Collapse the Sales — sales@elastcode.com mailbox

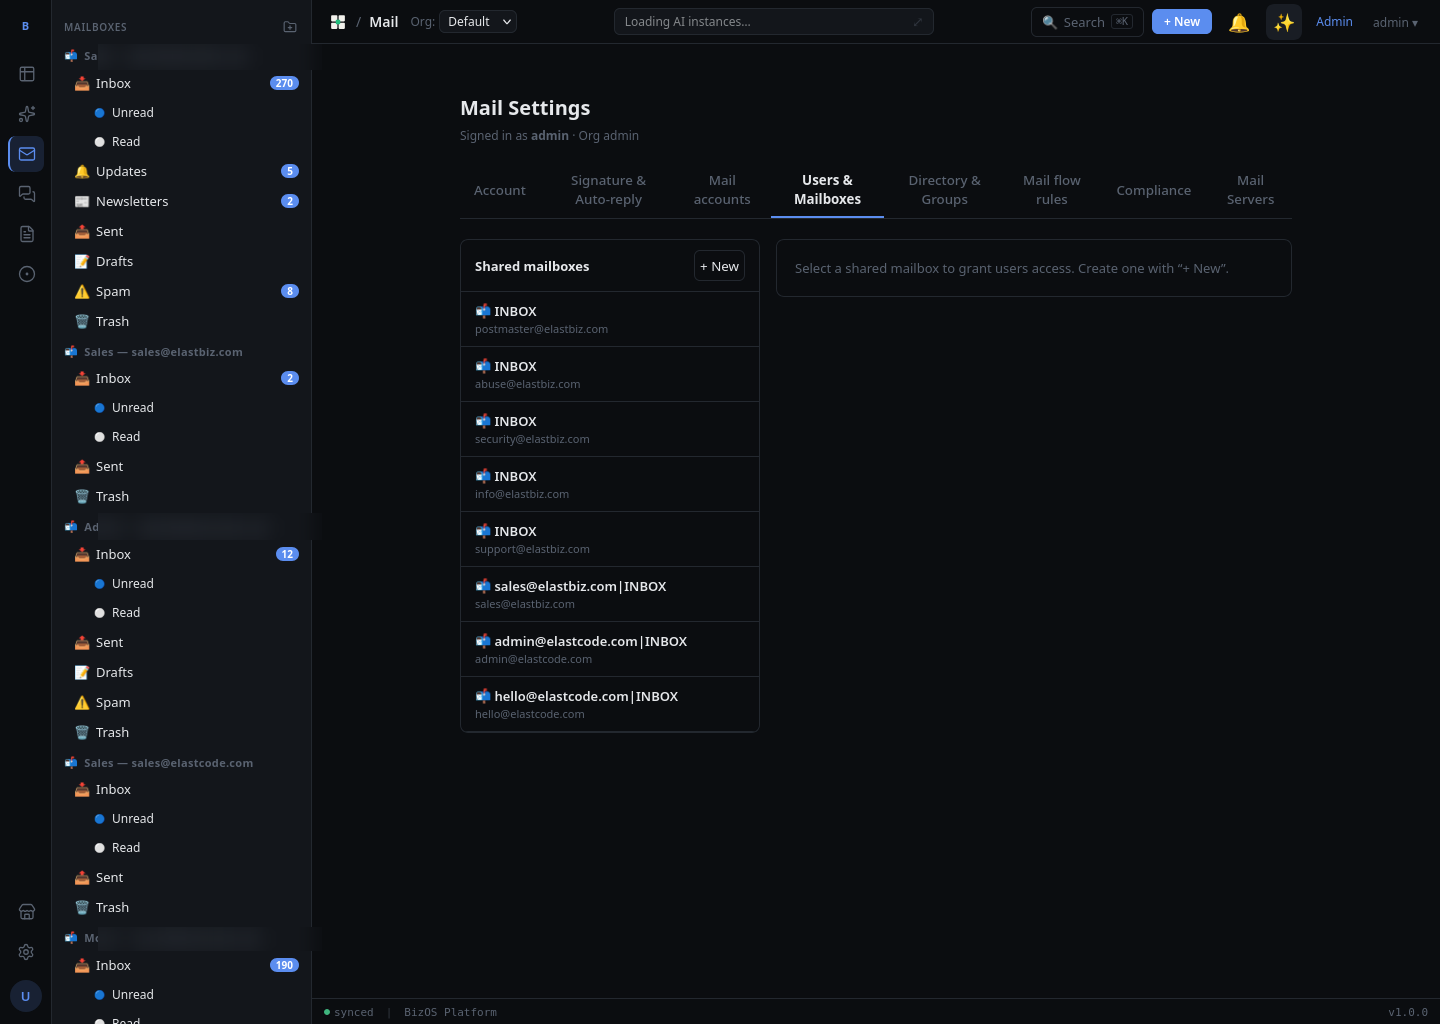(x=162, y=763)
